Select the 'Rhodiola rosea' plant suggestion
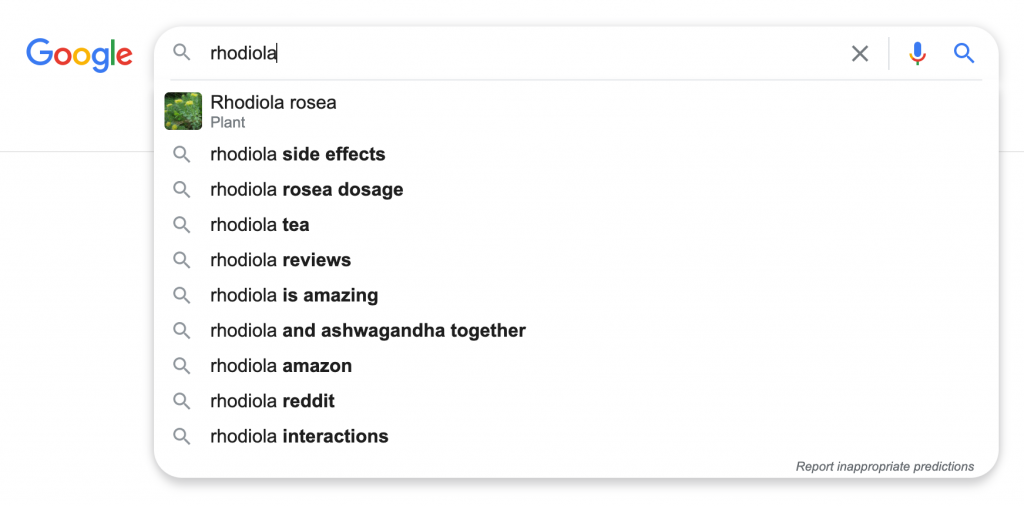1024x506 pixels. coord(576,111)
